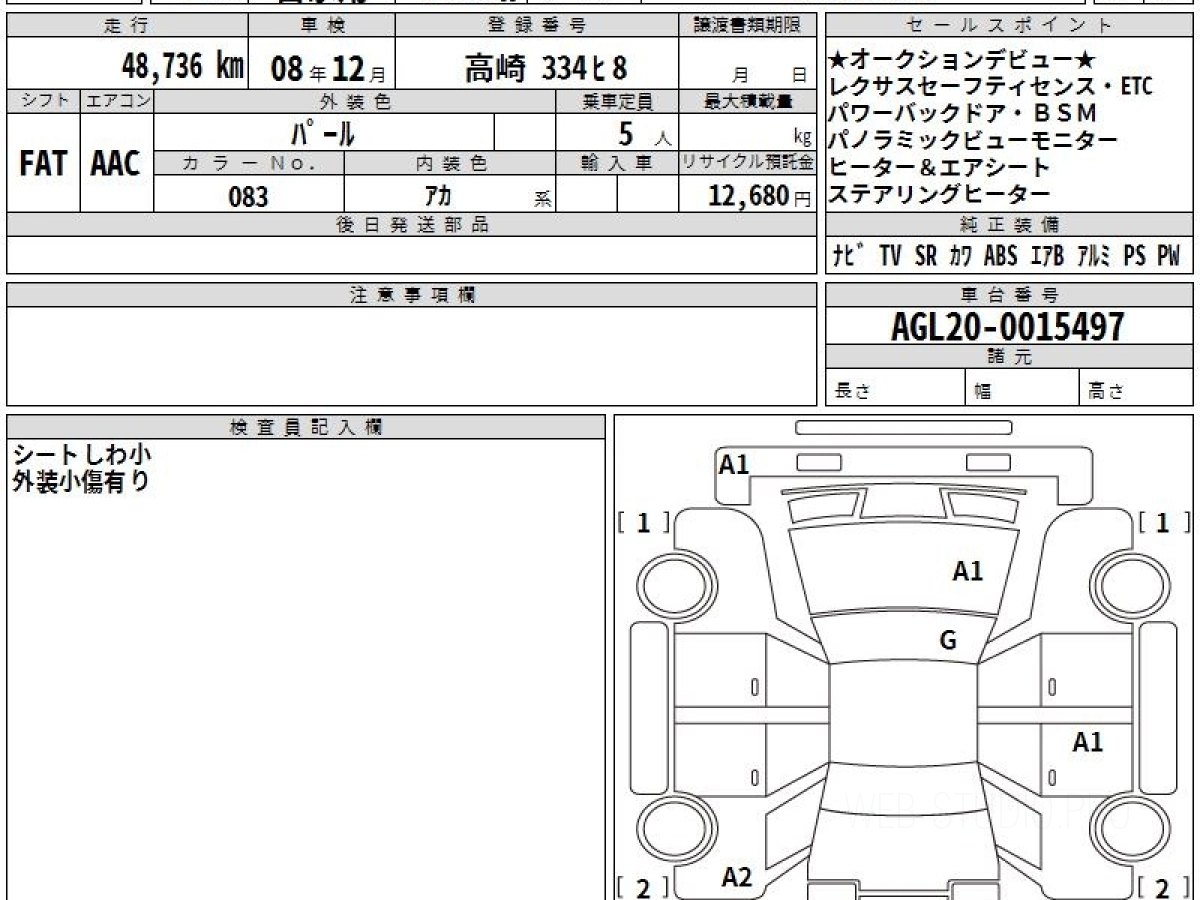Select the カワ leather code
This screenshot has height=900, width=1200.
[x=960, y=256]
